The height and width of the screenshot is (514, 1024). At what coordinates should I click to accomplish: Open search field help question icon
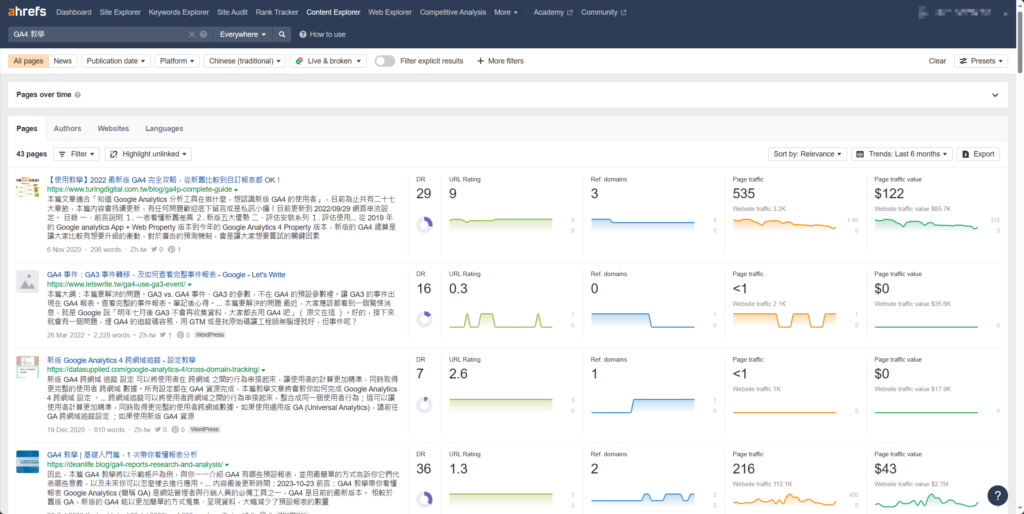[204, 35]
